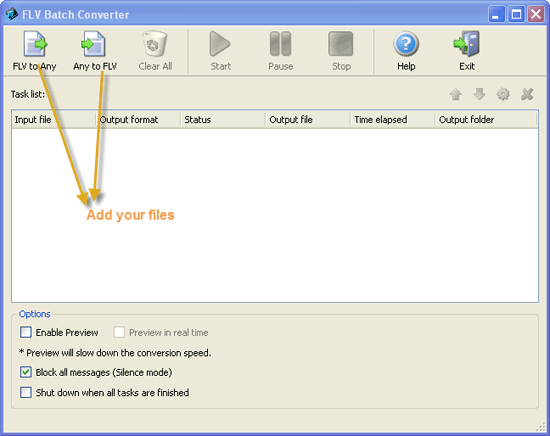Enable the Preview checkbox
The width and height of the screenshot is (550, 436).
click(26, 332)
